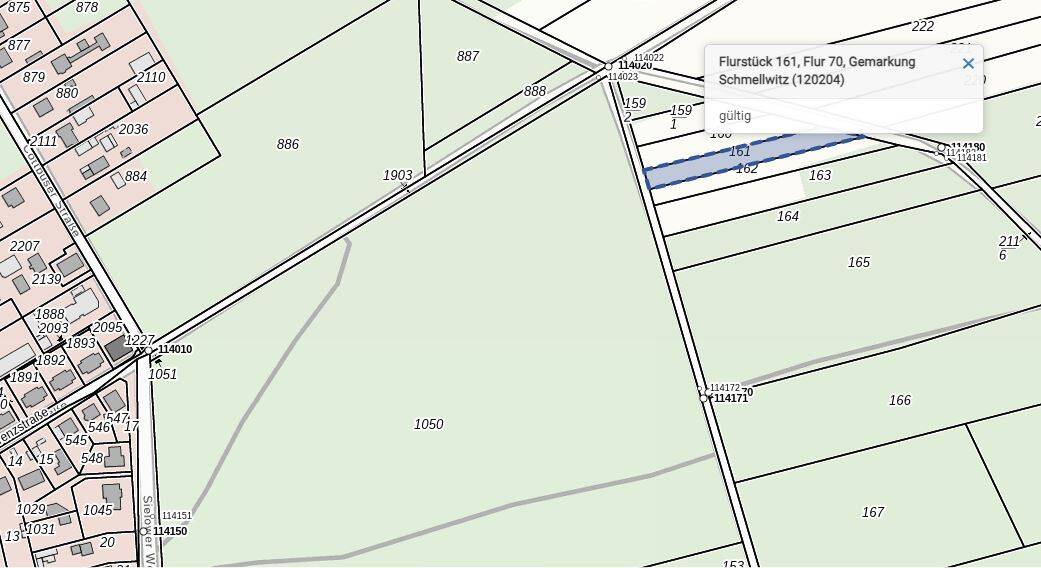The image size is (1041, 568).
Task: Select survey point marker 114010
Action: [x=152, y=351]
